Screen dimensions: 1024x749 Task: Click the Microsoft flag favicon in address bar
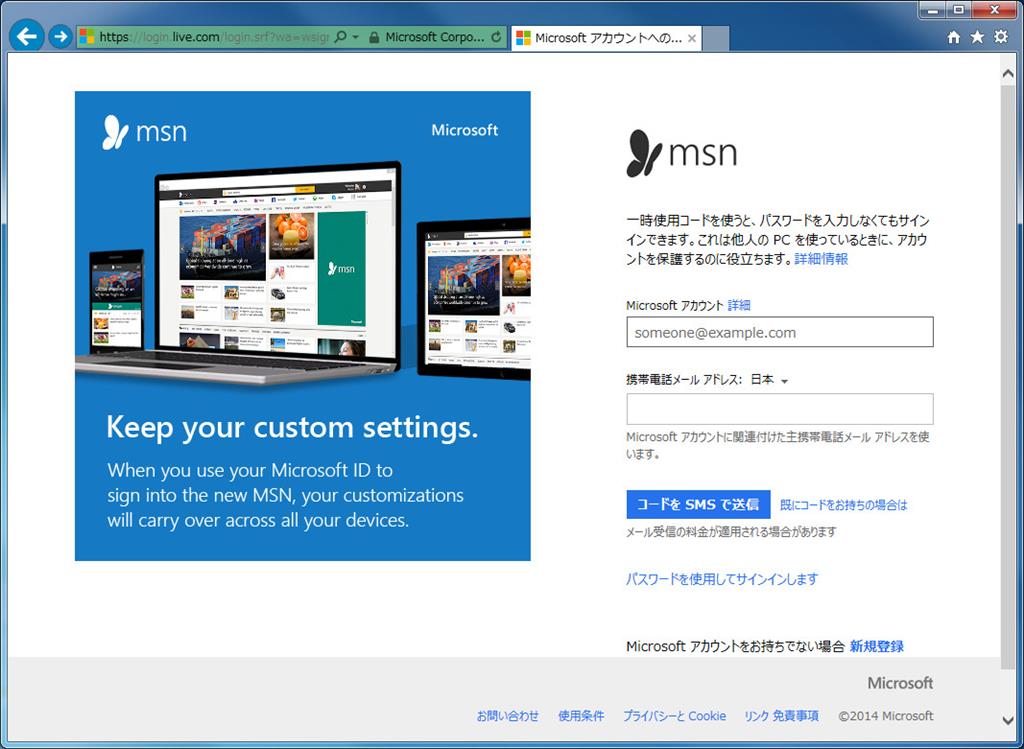point(86,37)
